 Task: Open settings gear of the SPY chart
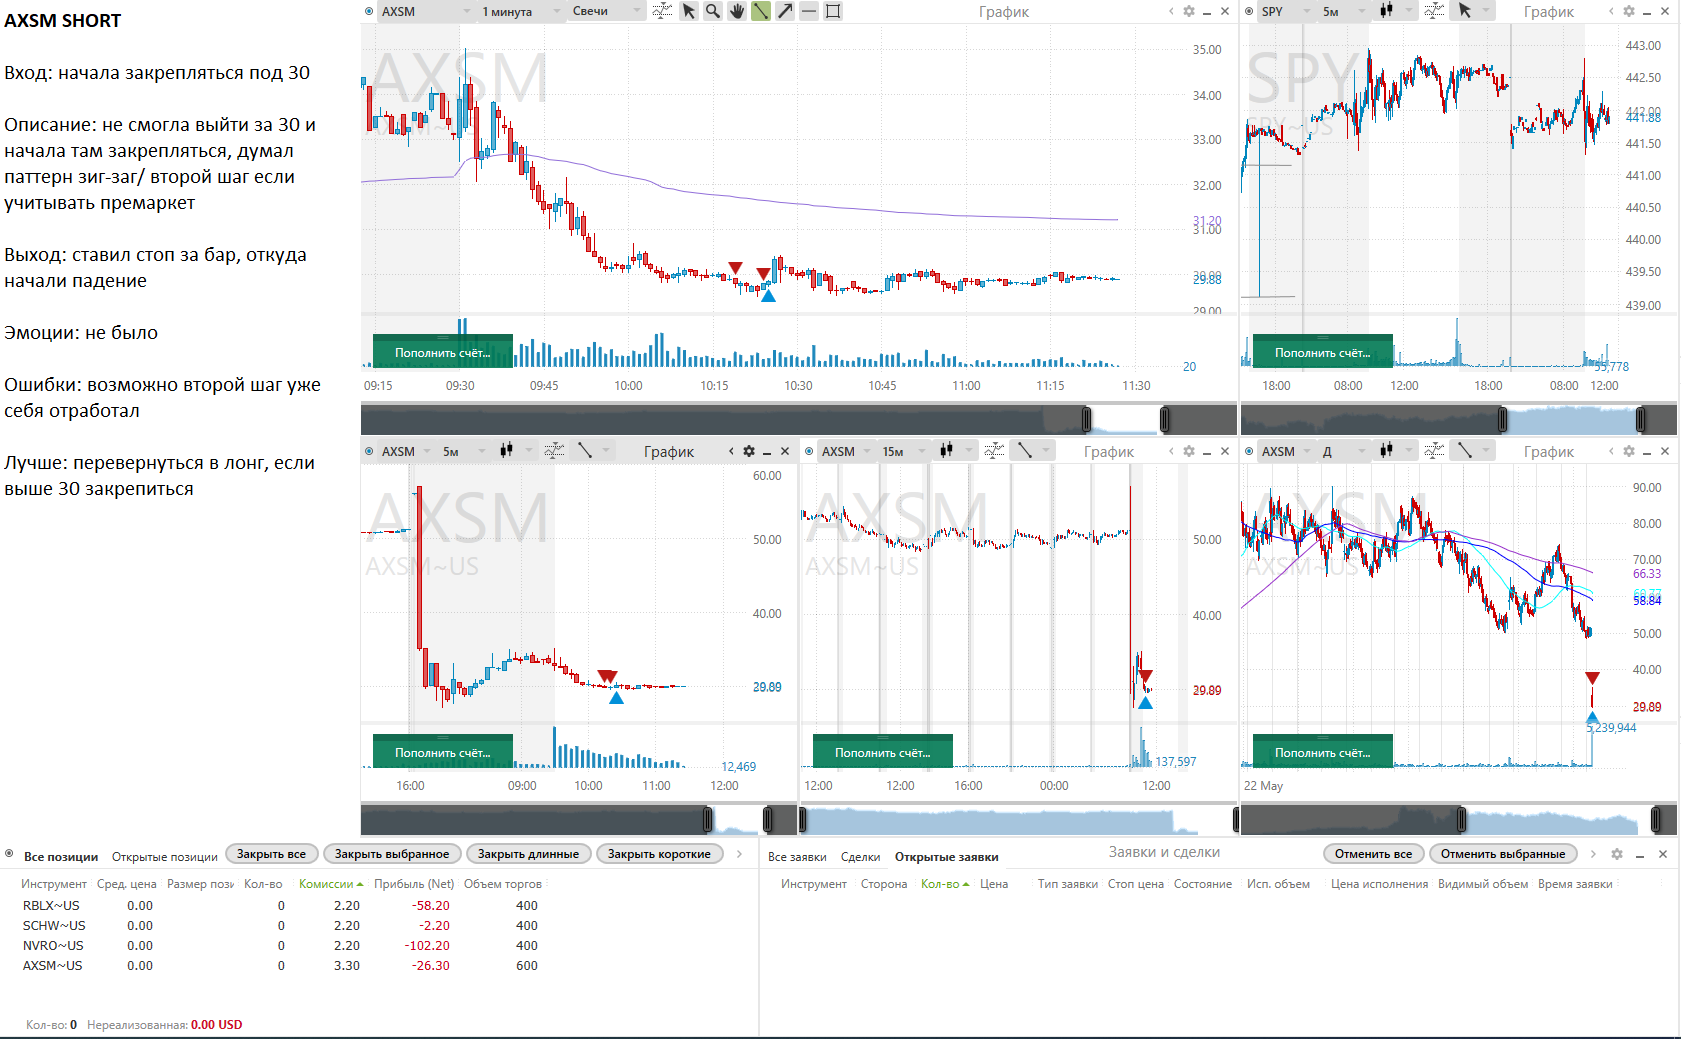(1629, 11)
